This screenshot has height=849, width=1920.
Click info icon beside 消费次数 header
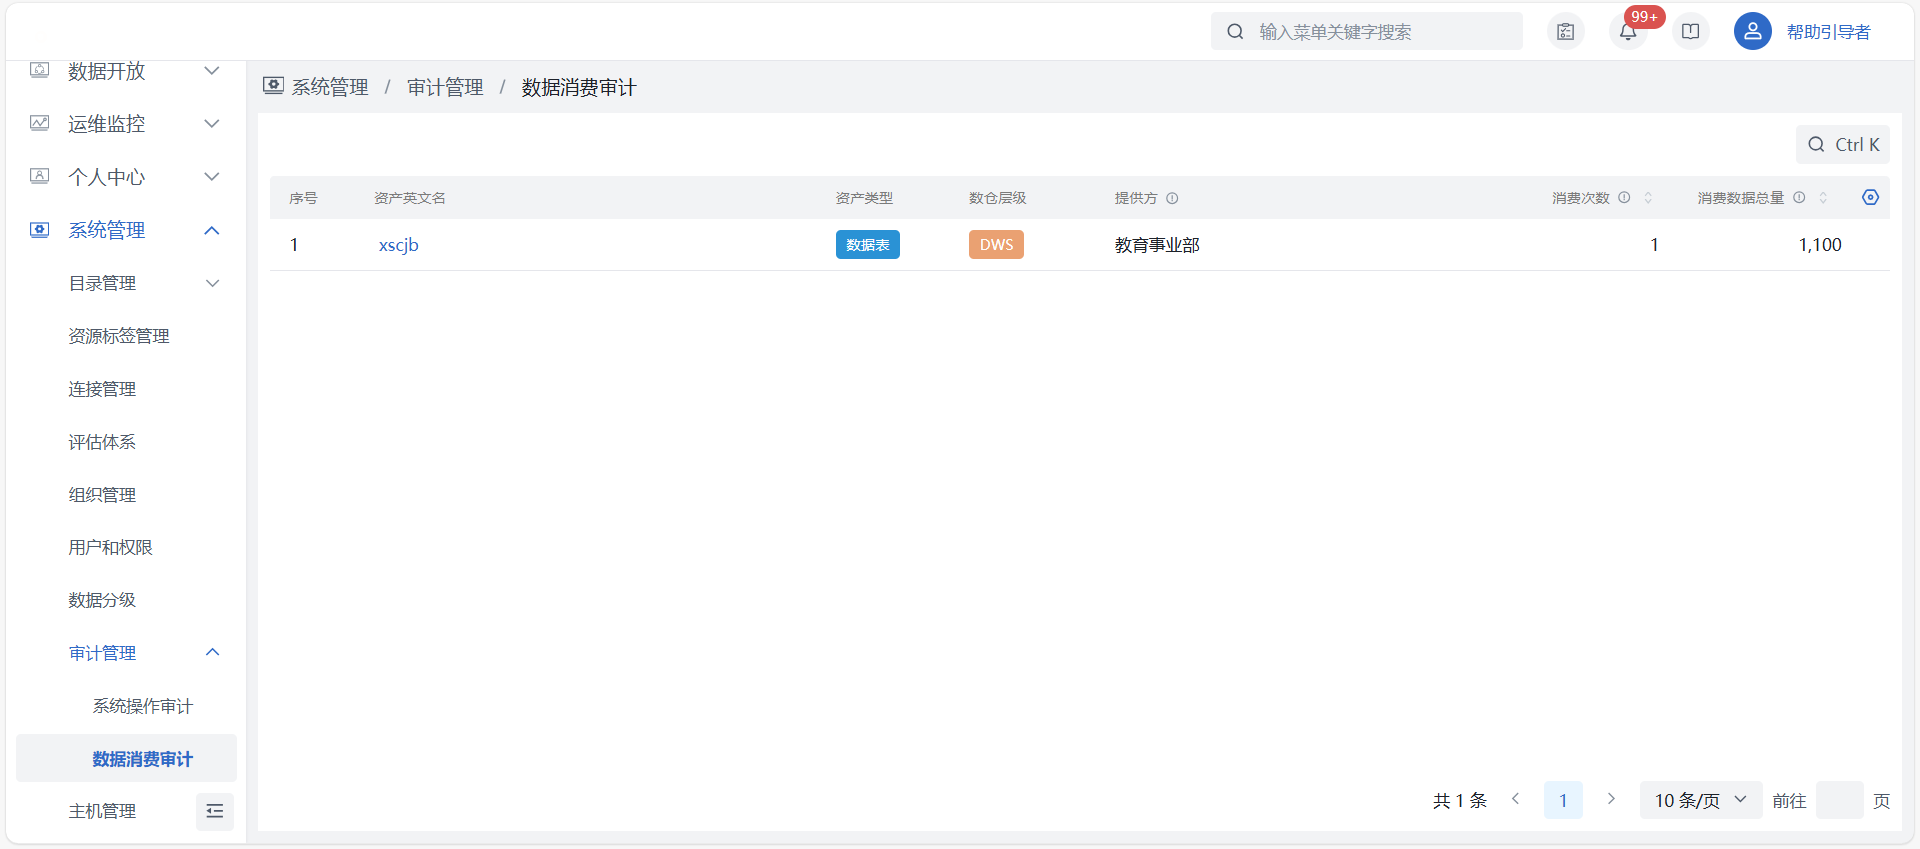pos(1624,198)
